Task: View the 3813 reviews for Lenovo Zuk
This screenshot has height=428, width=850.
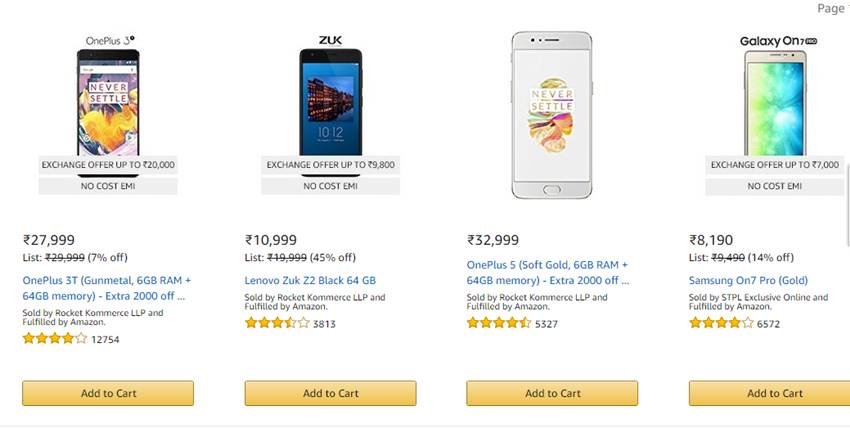Action: (x=324, y=324)
